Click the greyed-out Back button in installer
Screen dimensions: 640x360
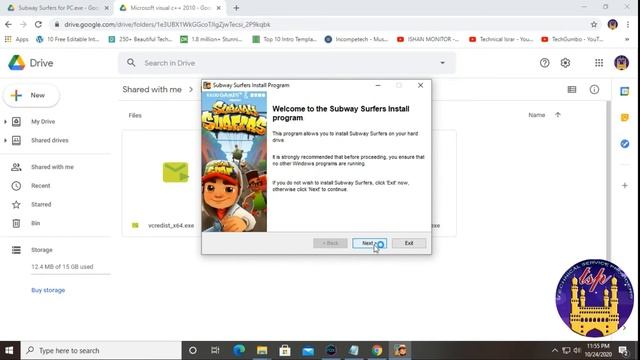point(330,243)
